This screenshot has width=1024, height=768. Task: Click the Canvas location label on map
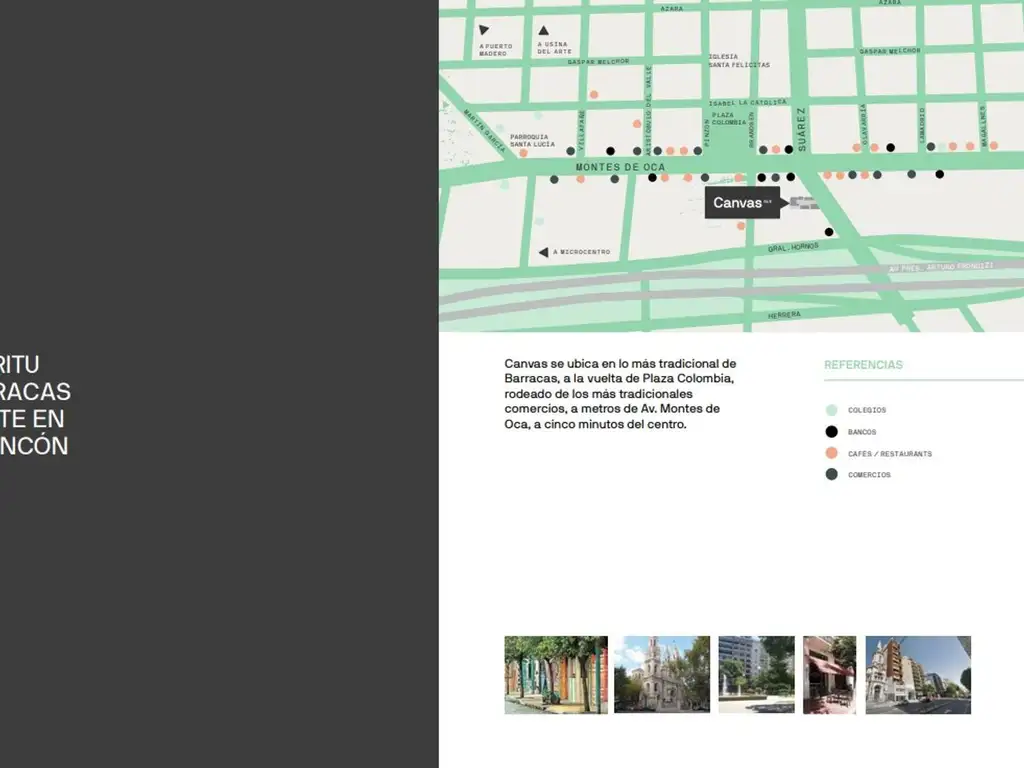[x=741, y=203]
